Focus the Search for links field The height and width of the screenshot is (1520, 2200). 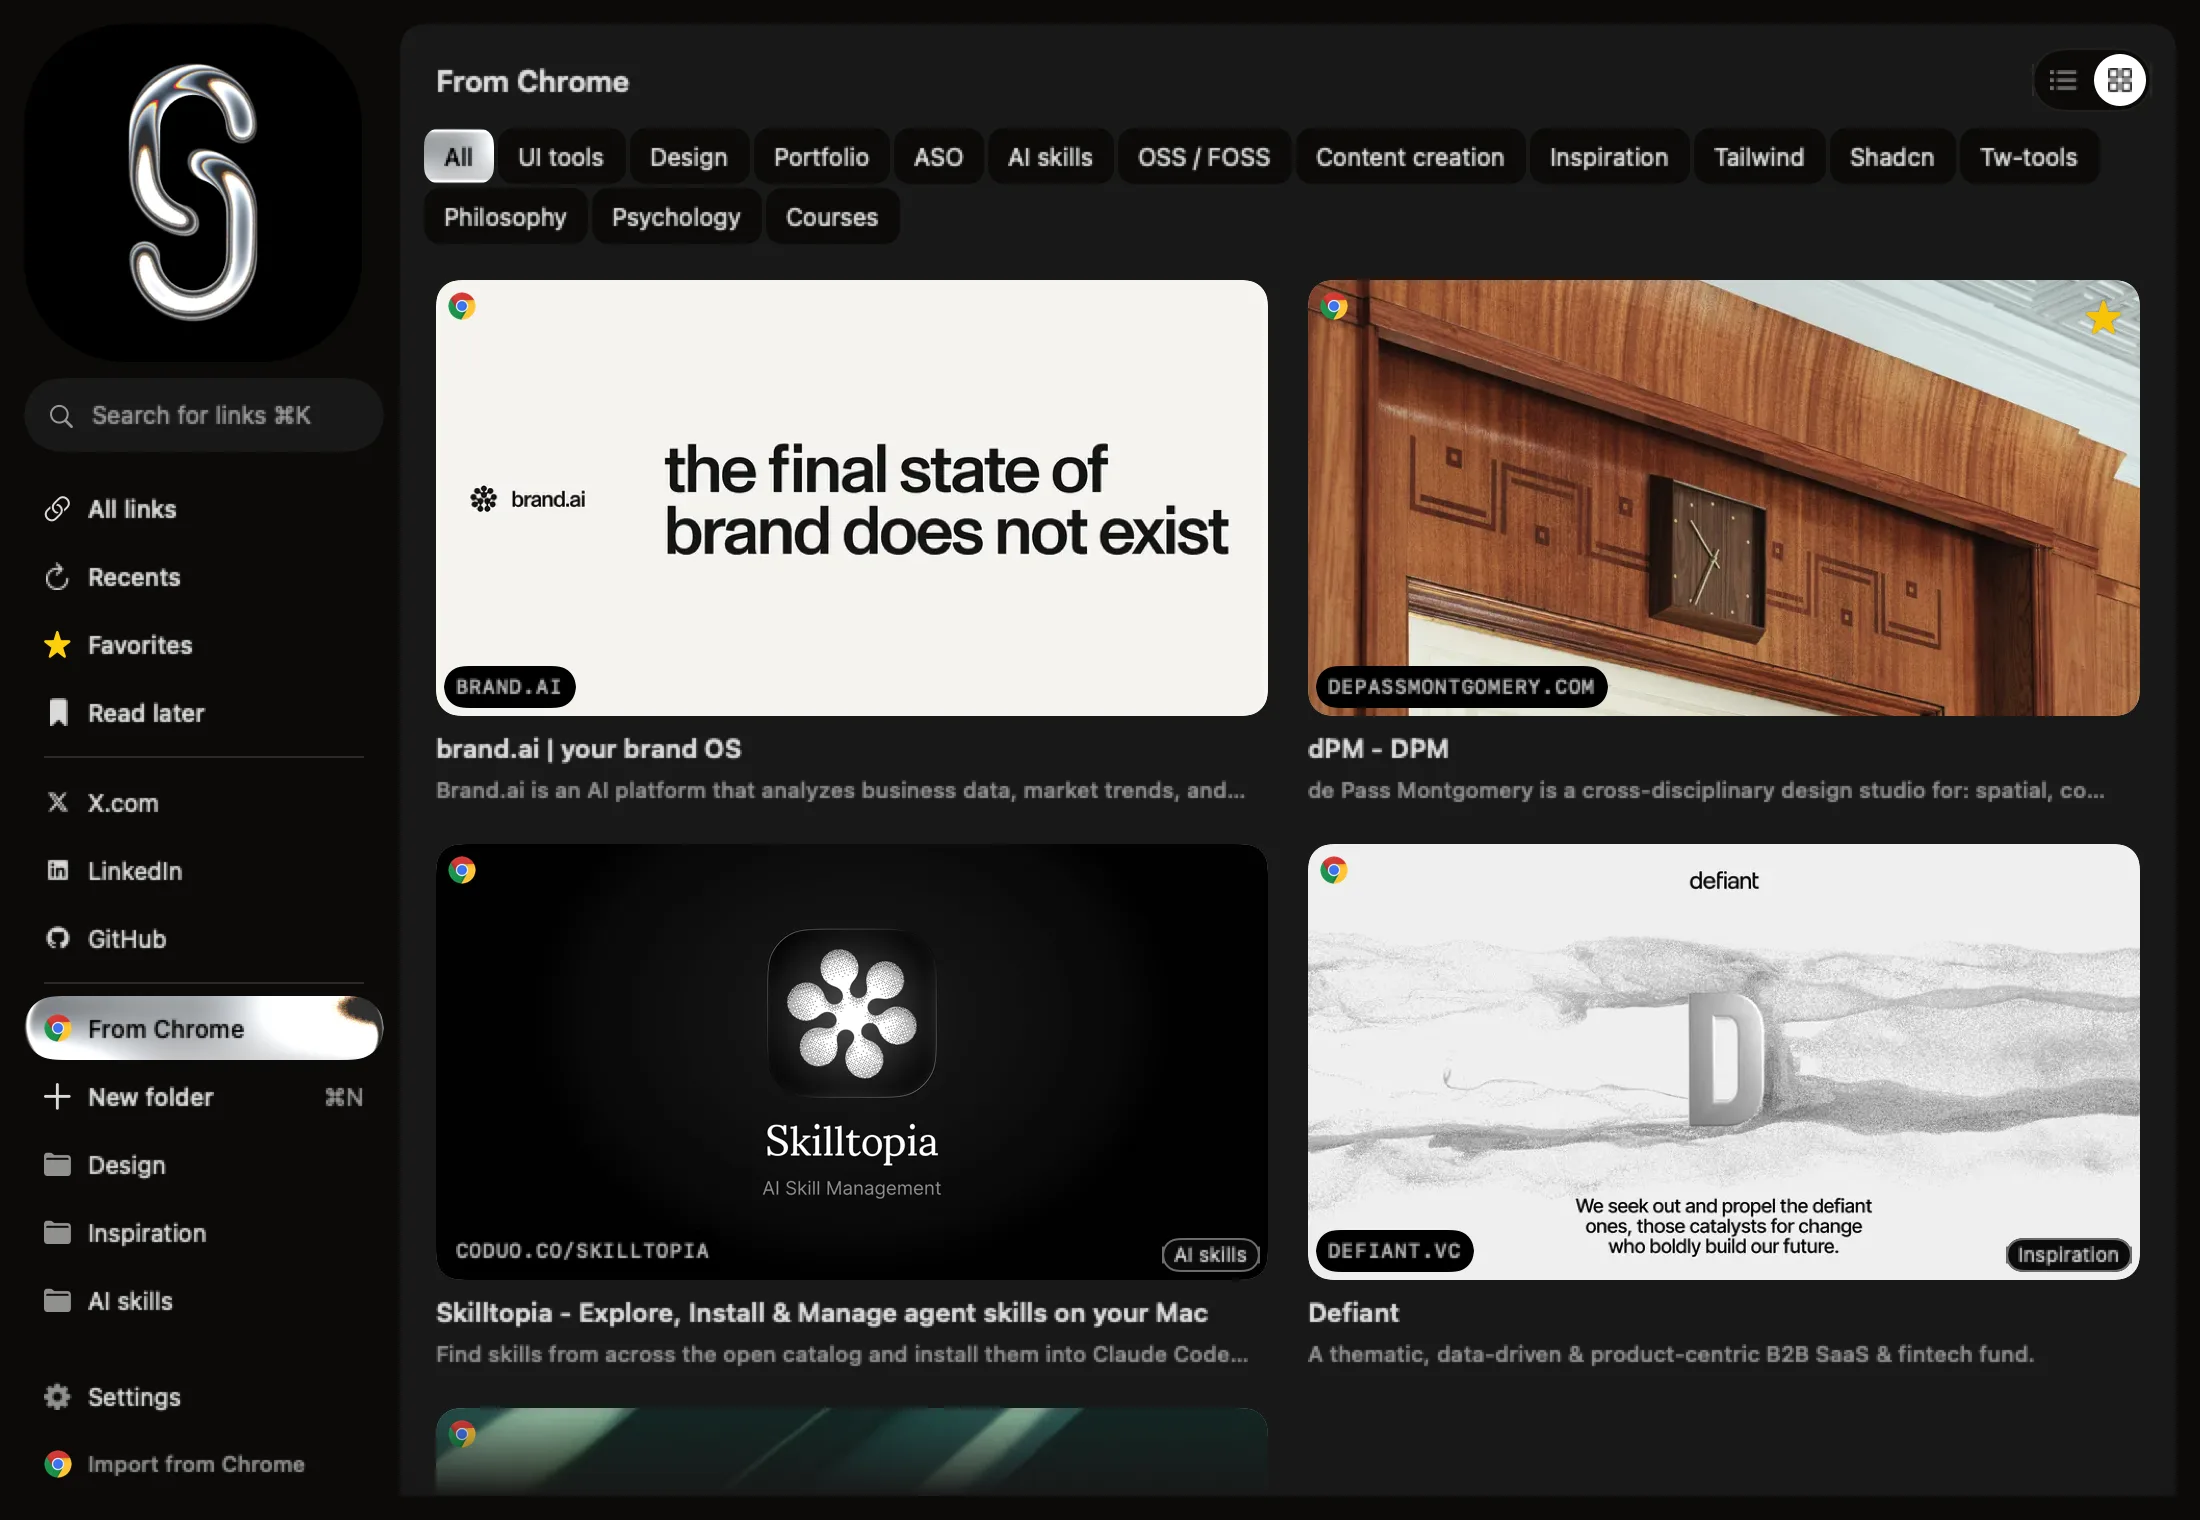coord(204,415)
